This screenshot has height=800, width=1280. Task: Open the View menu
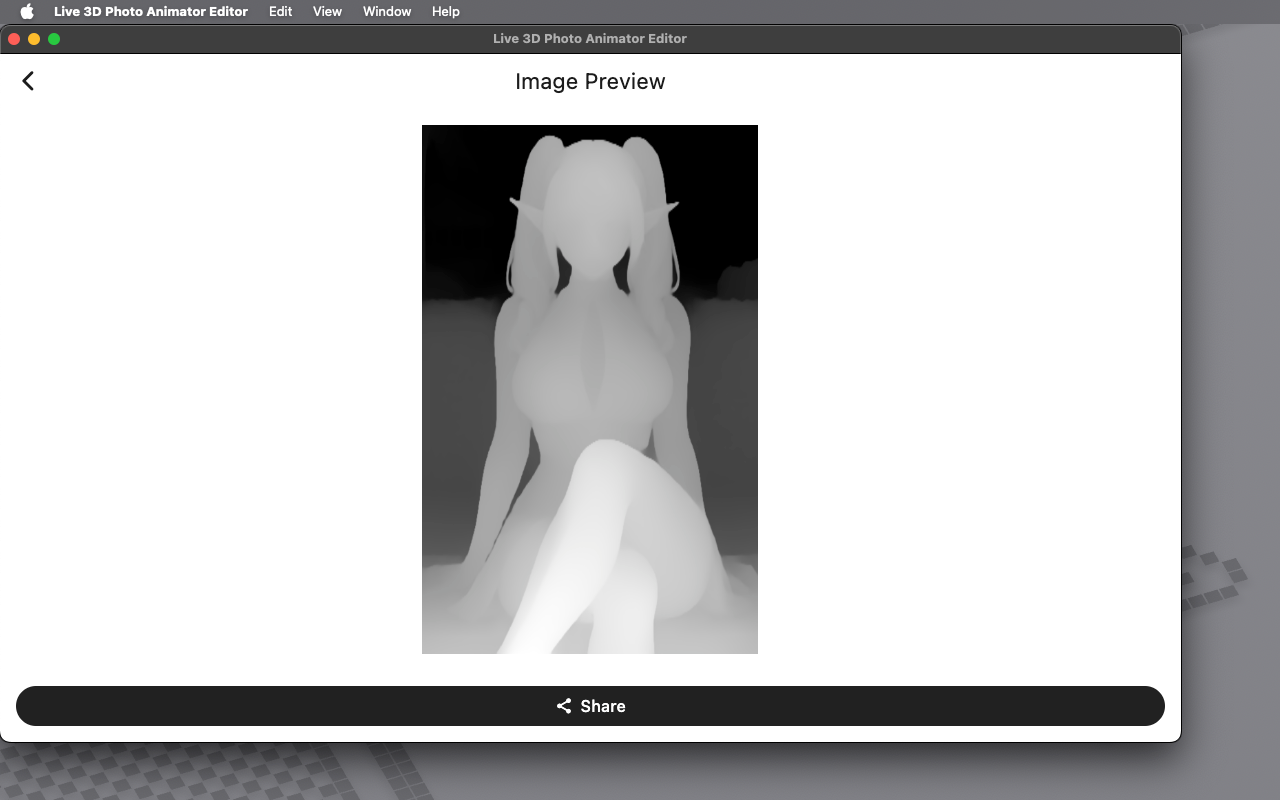(327, 11)
